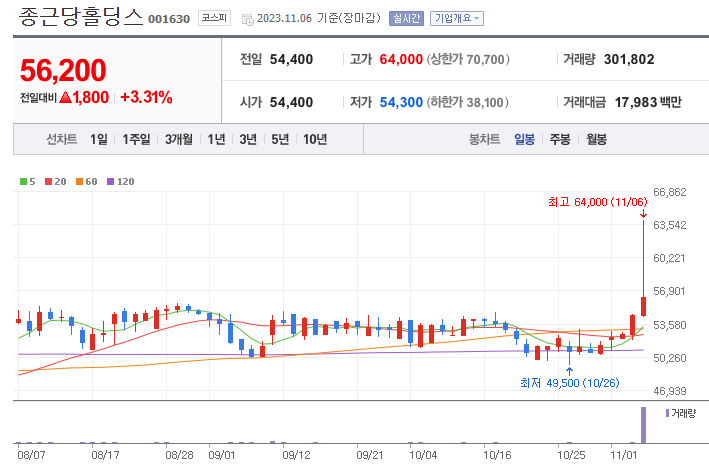Click the red up-triangle change icon
Screen dimensions: 709x471
tap(66, 97)
